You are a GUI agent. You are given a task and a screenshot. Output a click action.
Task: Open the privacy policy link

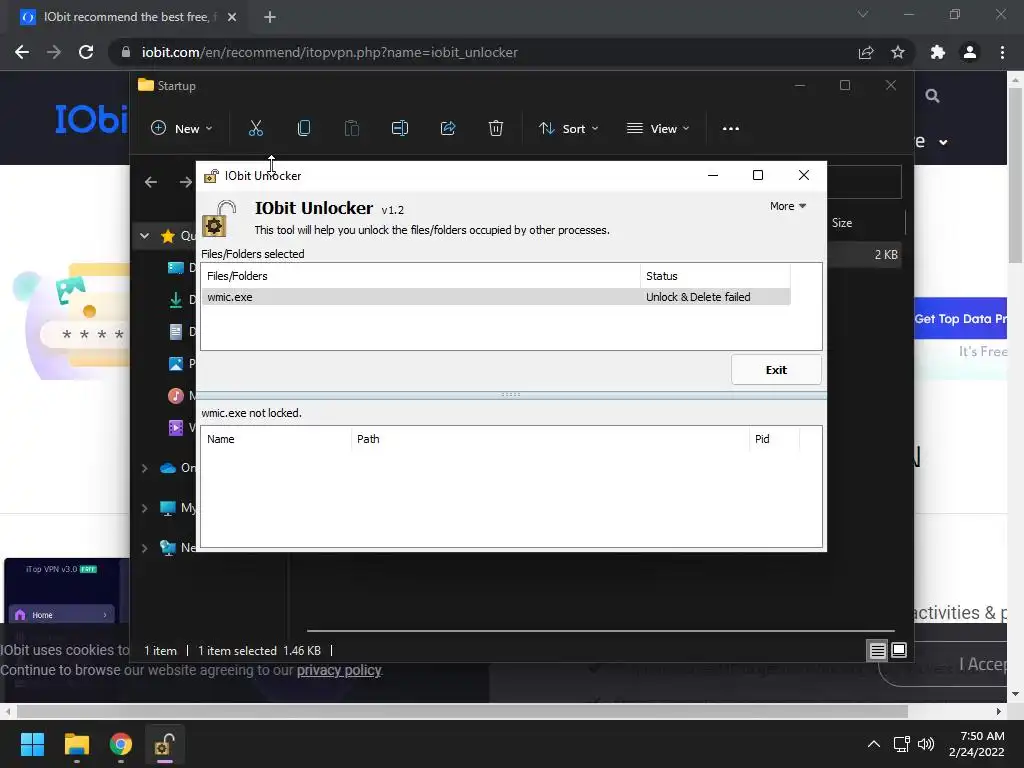click(339, 670)
